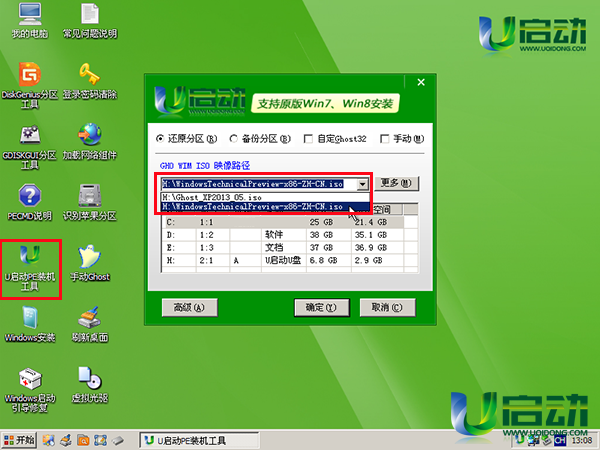600x450 pixels.
Task: Click the 刷新桌面 brush icon
Action: (90, 324)
